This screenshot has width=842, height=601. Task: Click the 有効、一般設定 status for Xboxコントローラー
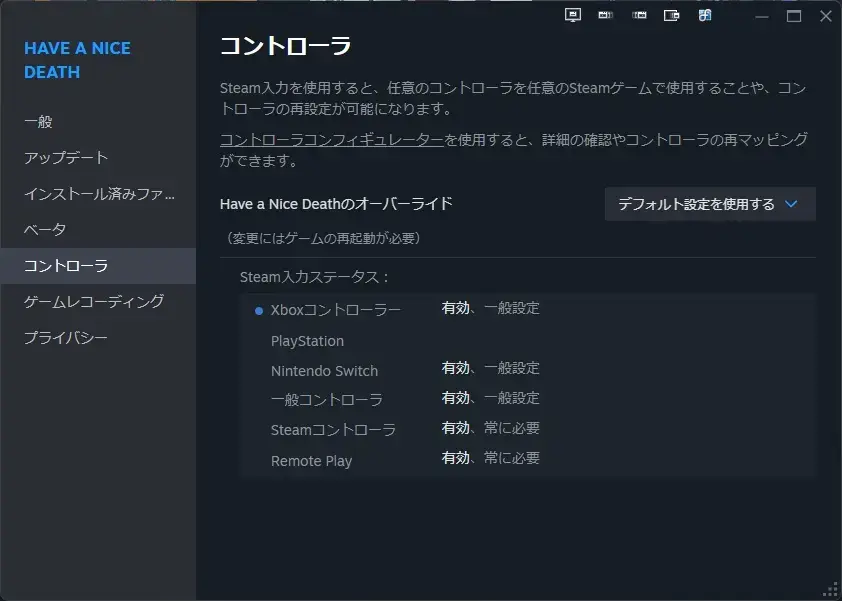coord(490,308)
